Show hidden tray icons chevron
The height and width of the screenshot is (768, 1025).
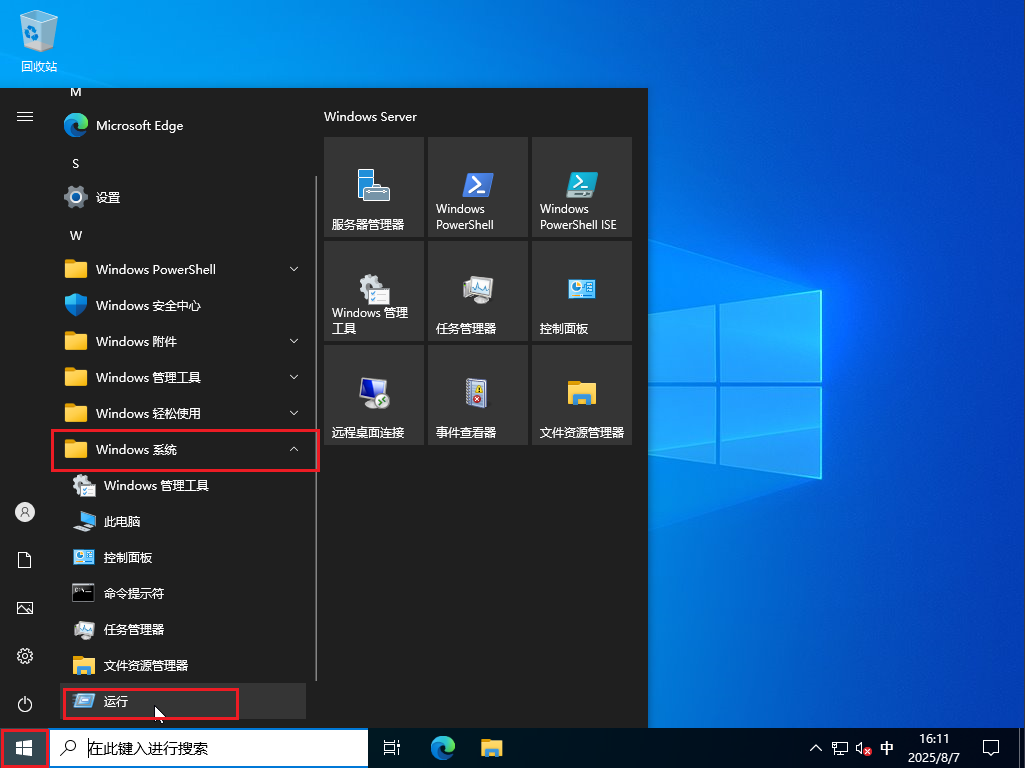pos(815,748)
